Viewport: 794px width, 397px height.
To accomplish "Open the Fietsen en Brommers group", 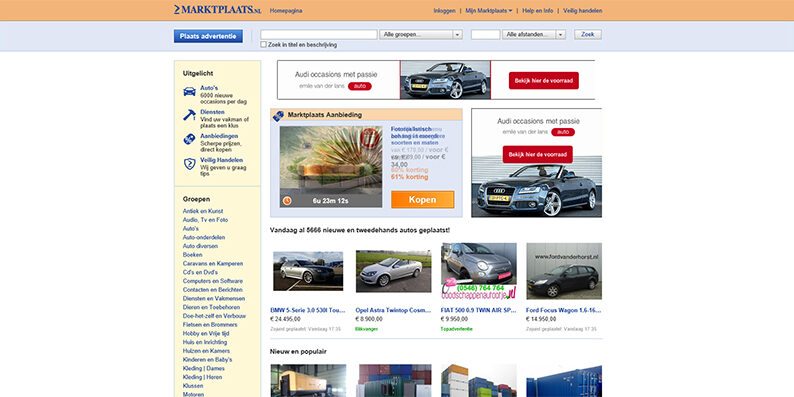I will click(x=210, y=325).
